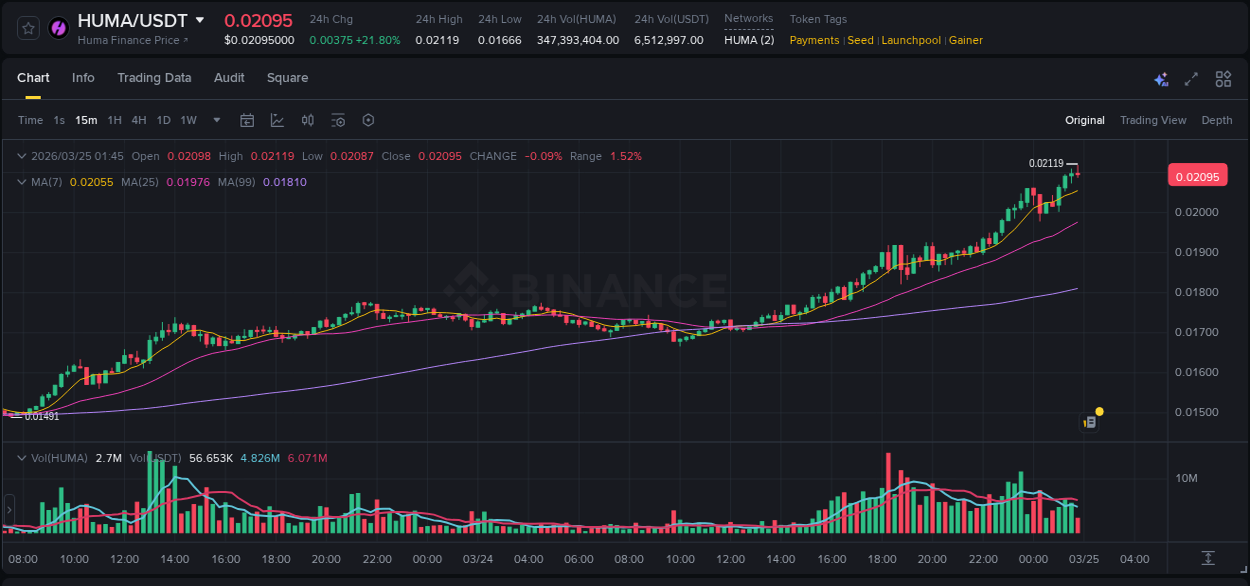Change the candlestick chart style icon
1250x586 pixels.
pos(308,120)
